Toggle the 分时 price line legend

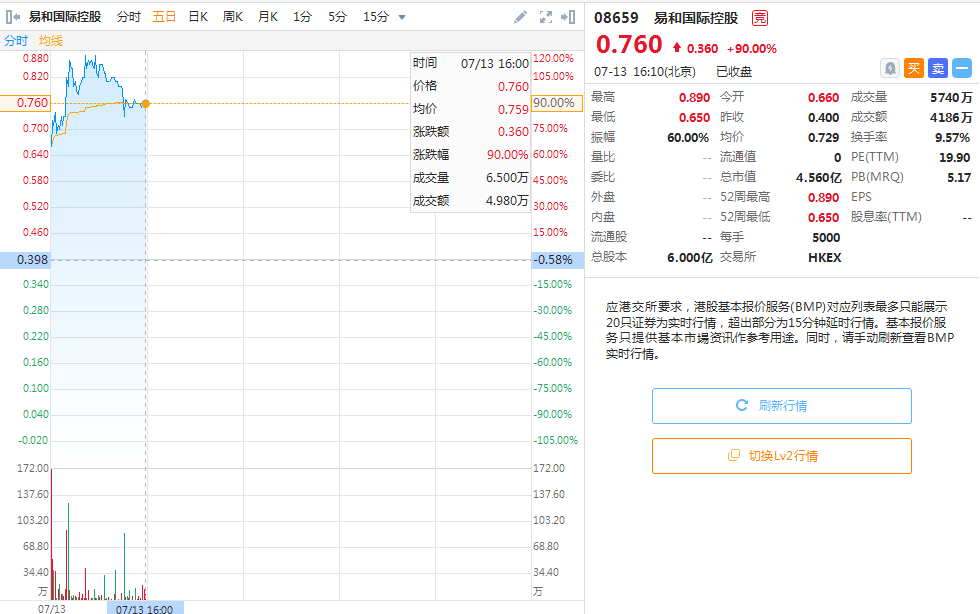tap(16, 40)
